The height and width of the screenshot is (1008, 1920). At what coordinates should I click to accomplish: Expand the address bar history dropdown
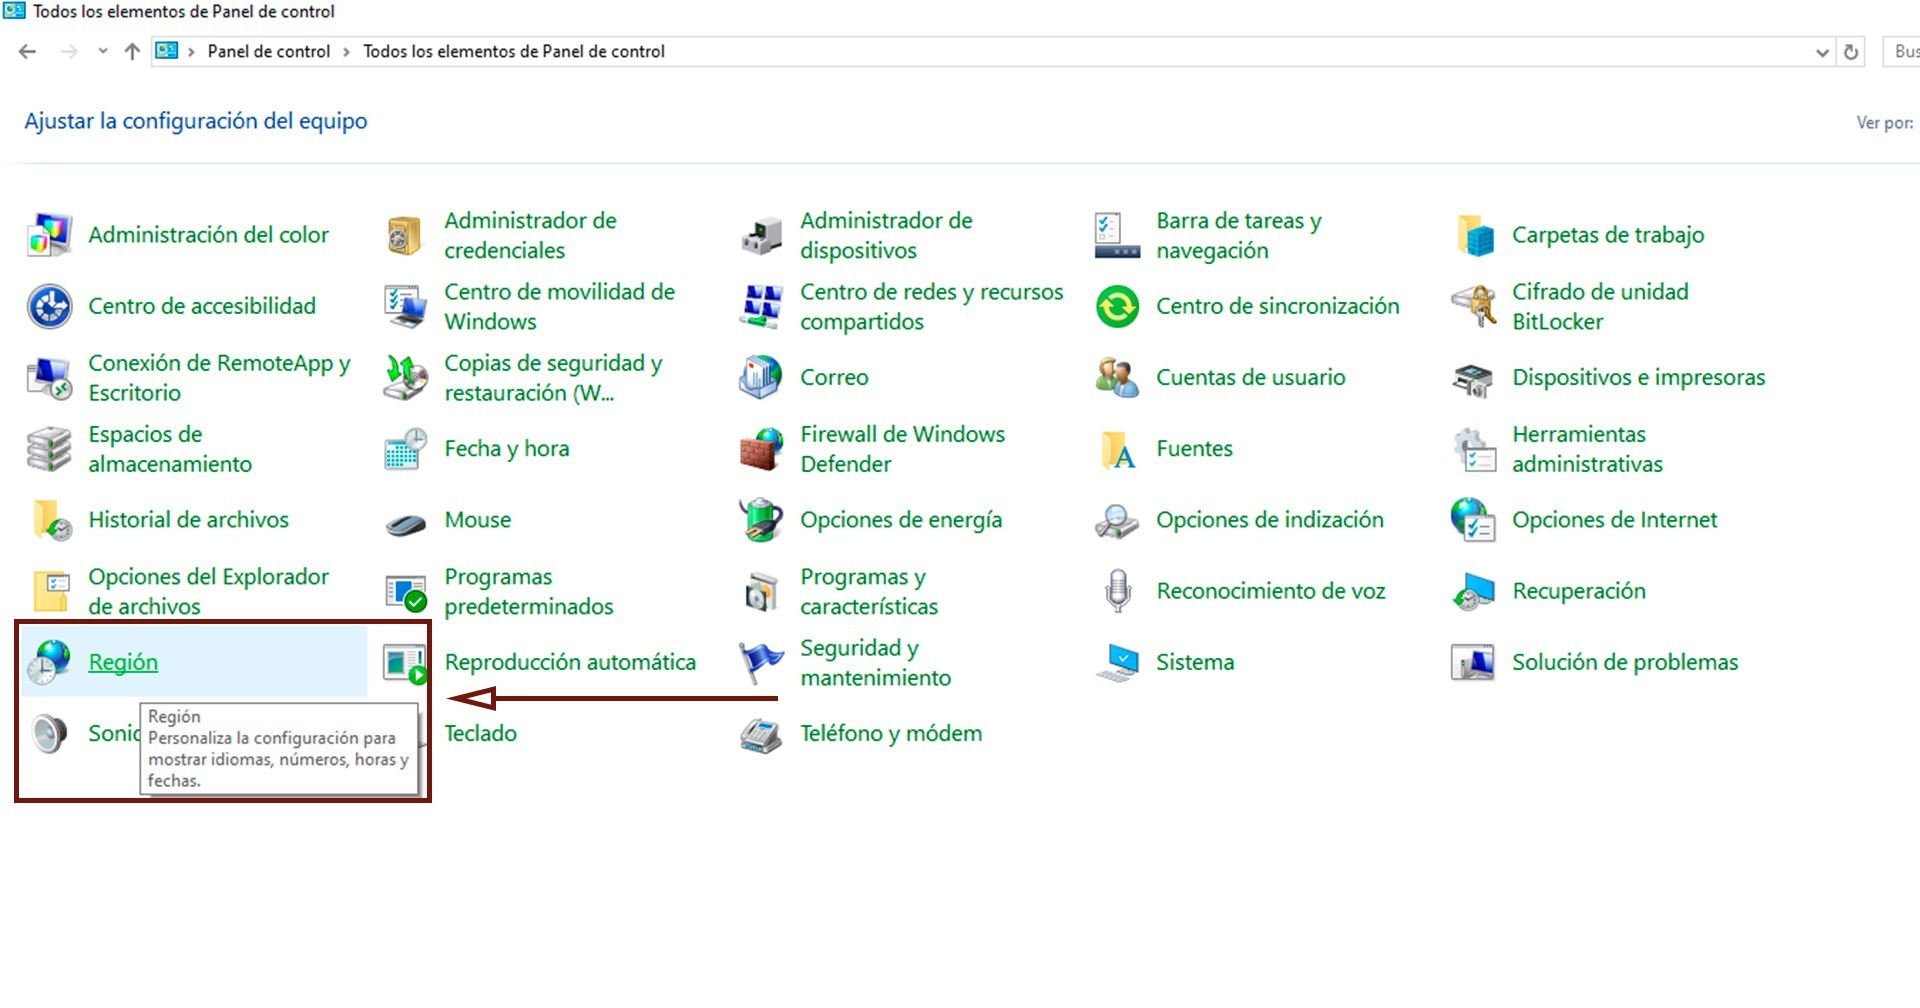click(x=1821, y=52)
